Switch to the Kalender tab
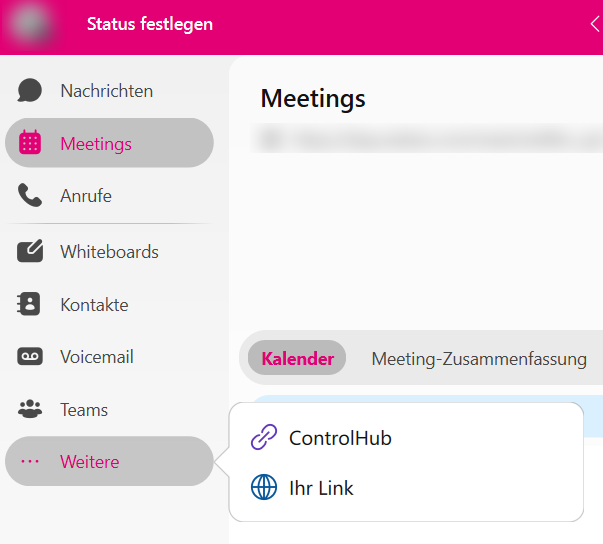 coord(297,358)
